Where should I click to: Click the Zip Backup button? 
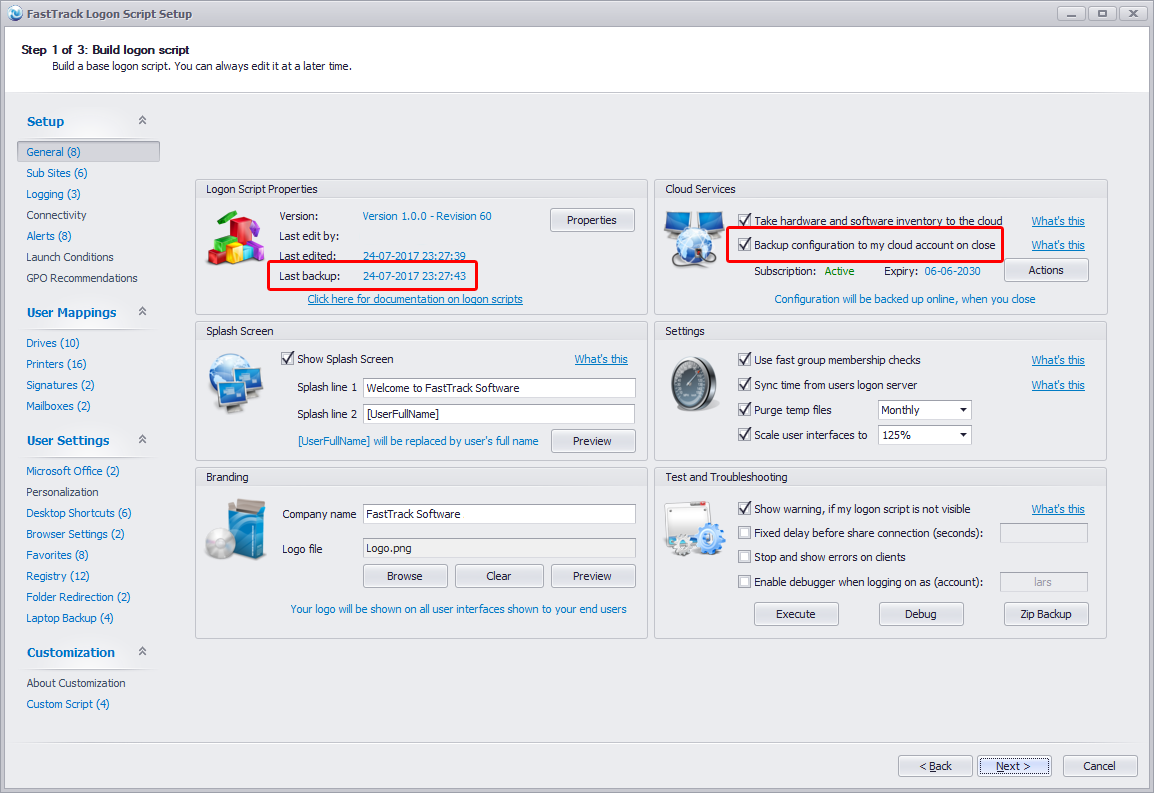click(x=1046, y=614)
